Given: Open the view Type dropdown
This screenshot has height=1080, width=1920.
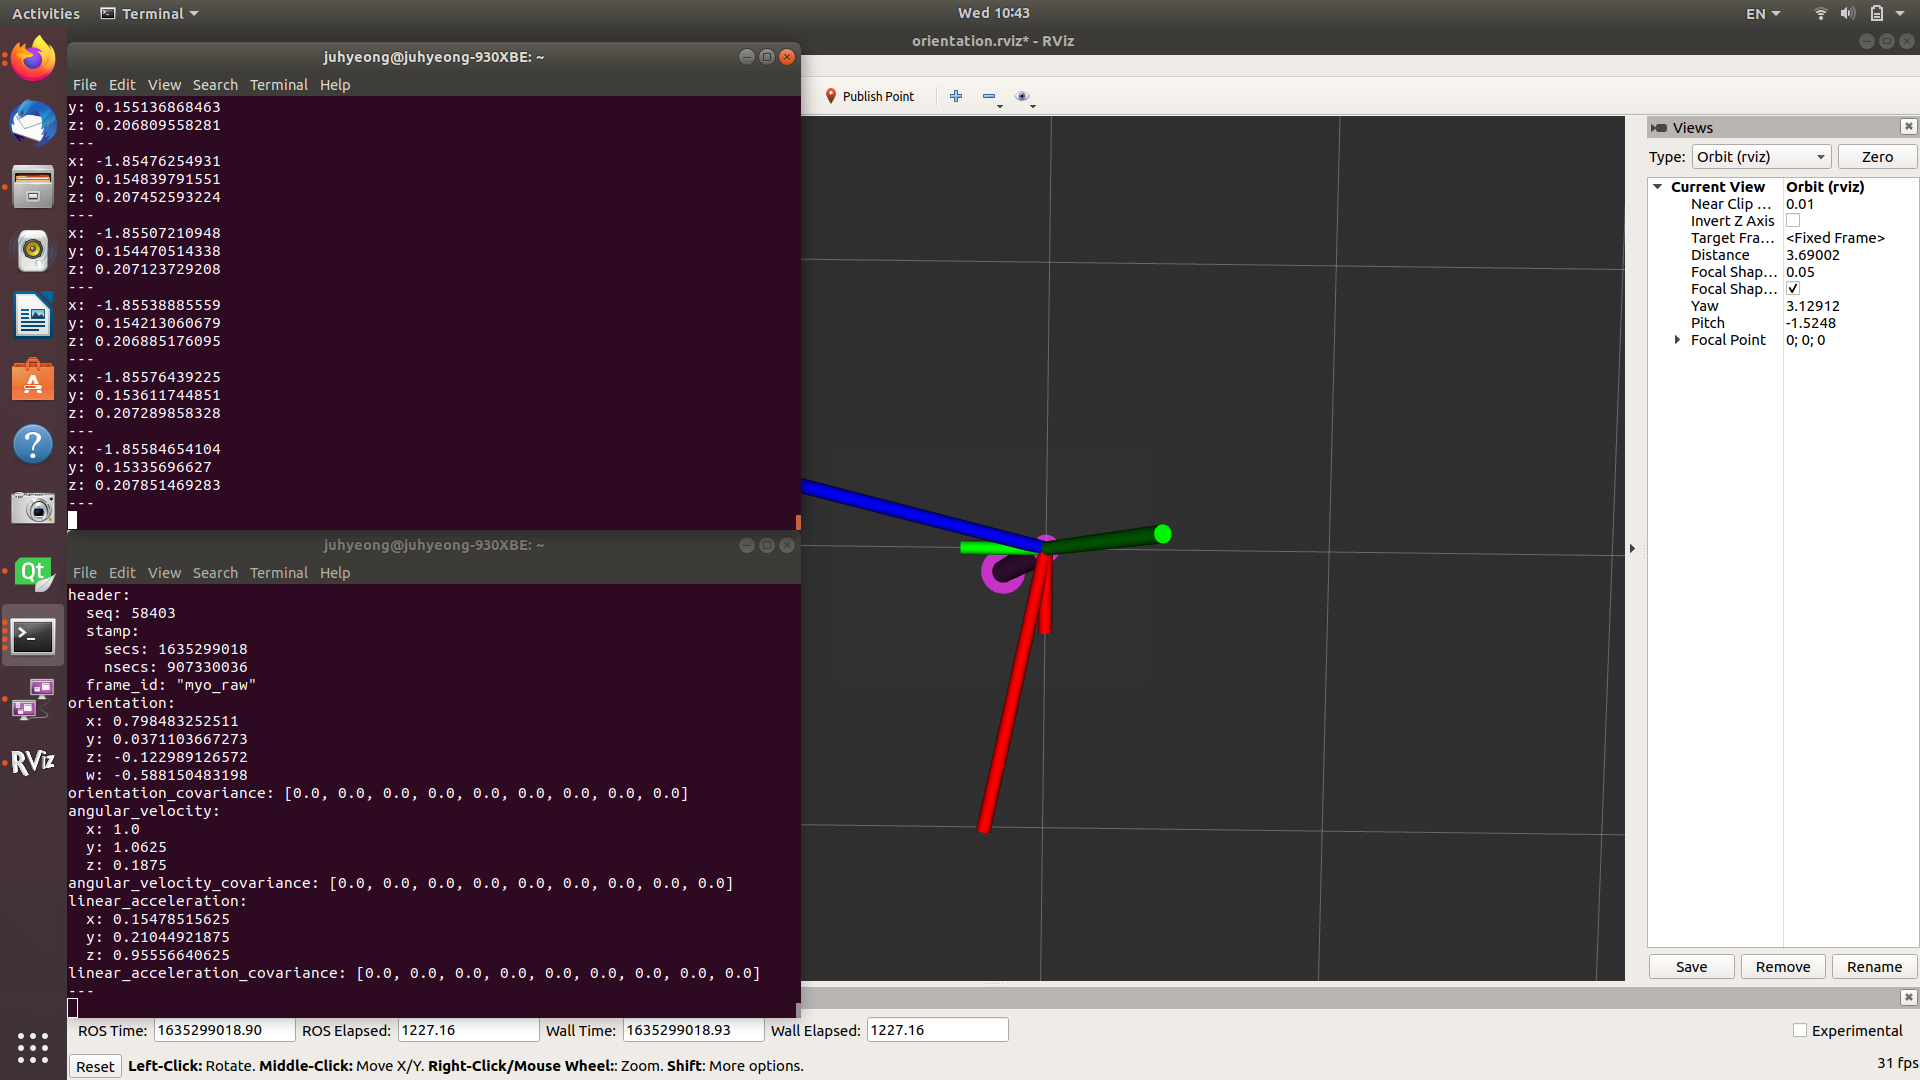Looking at the screenshot, I should click(x=1761, y=157).
